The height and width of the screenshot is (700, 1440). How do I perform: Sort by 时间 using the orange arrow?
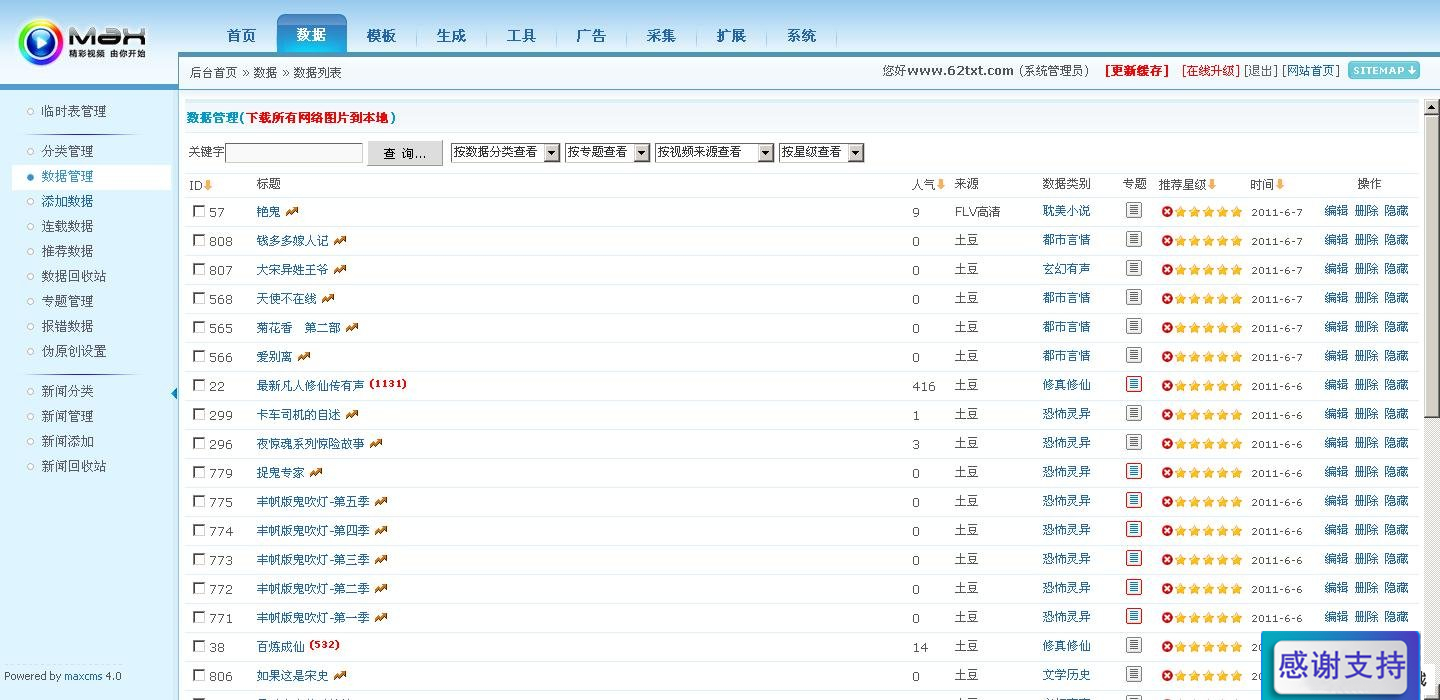1280,184
